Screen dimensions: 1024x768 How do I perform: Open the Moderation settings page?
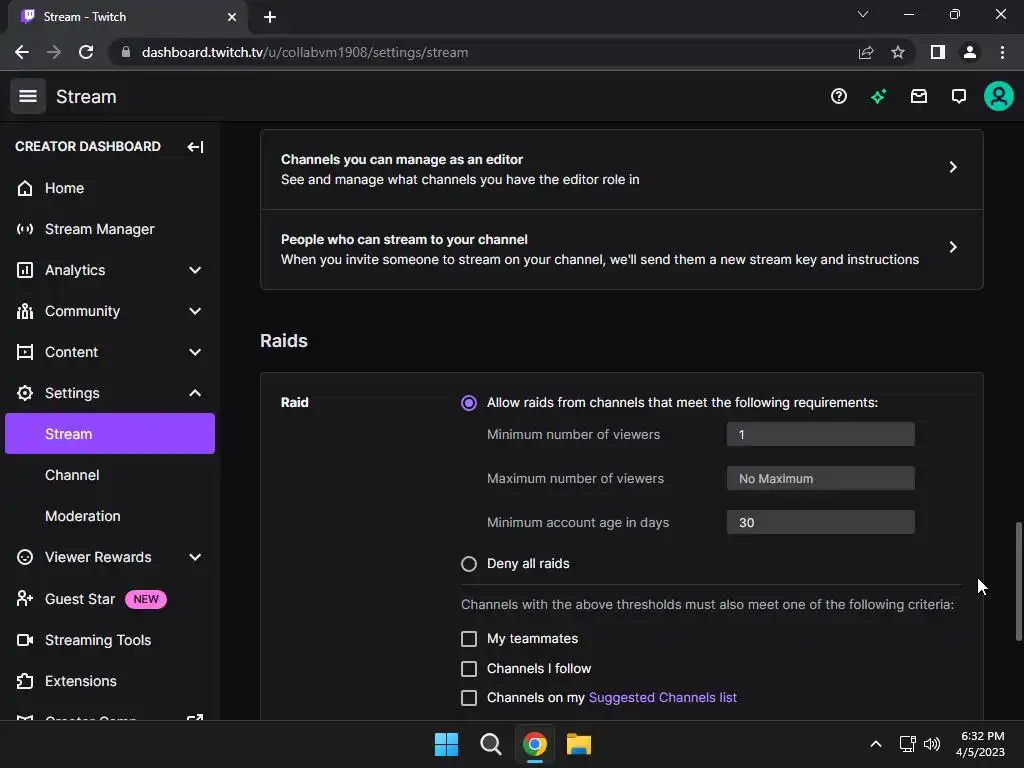tap(110, 516)
